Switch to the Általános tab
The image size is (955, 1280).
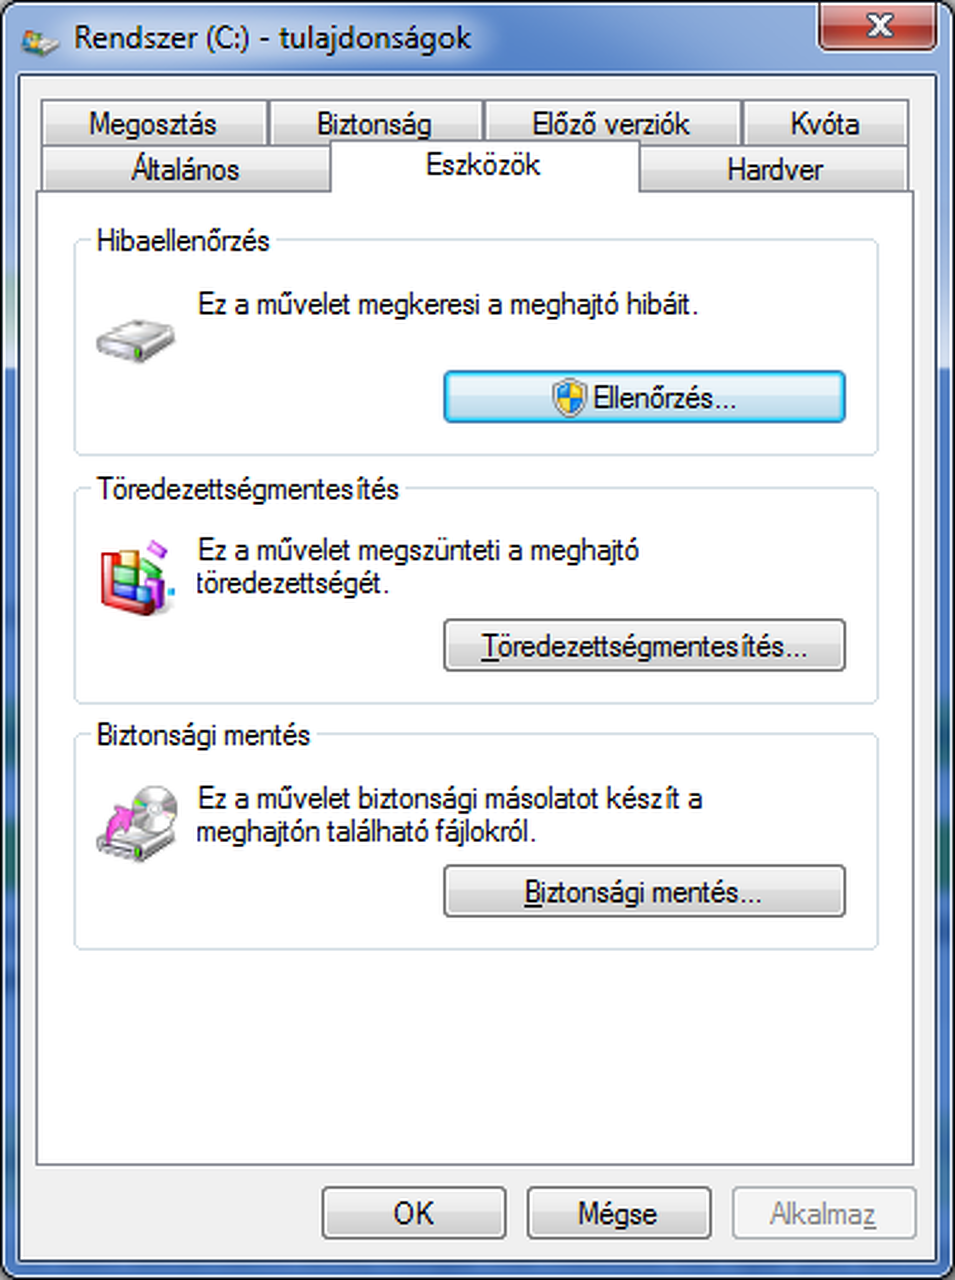click(x=185, y=168)
